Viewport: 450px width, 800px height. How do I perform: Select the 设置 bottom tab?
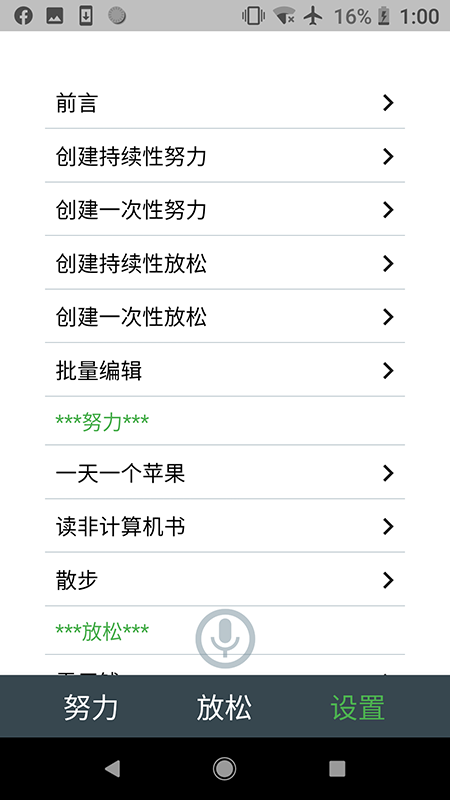pos(358,707)
